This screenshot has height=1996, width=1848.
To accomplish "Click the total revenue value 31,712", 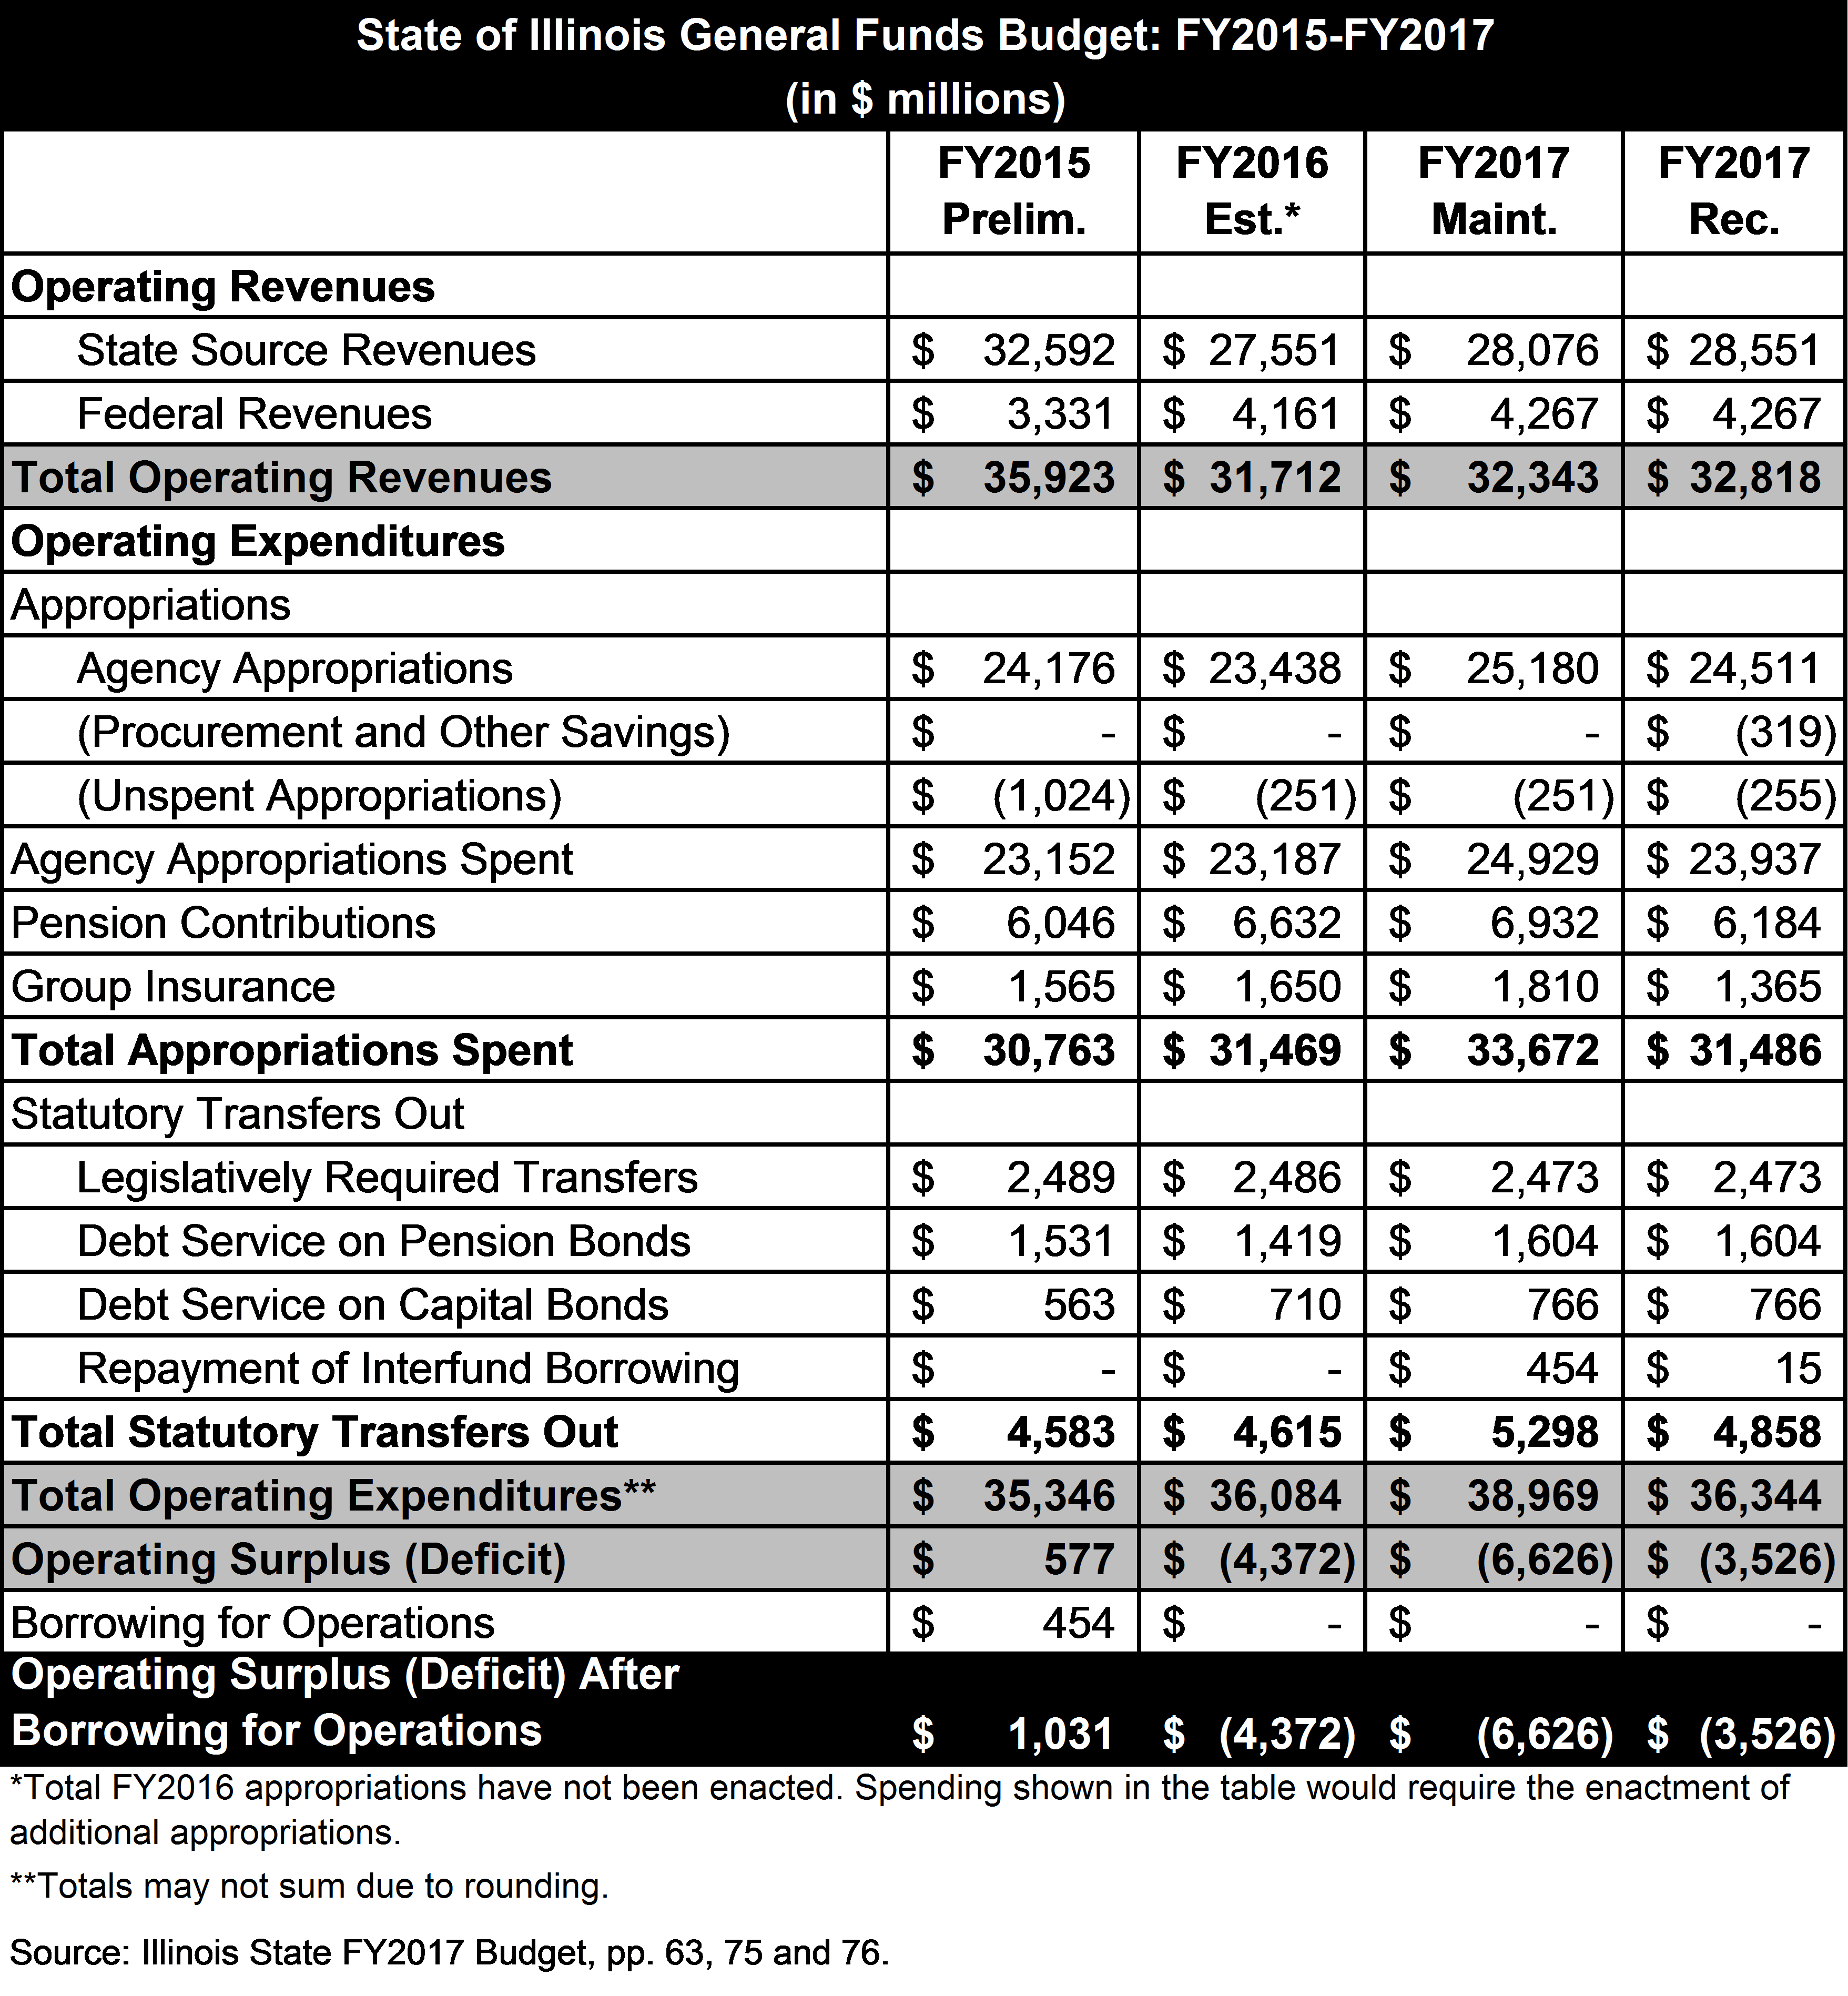I will (x=1274, y=478).
